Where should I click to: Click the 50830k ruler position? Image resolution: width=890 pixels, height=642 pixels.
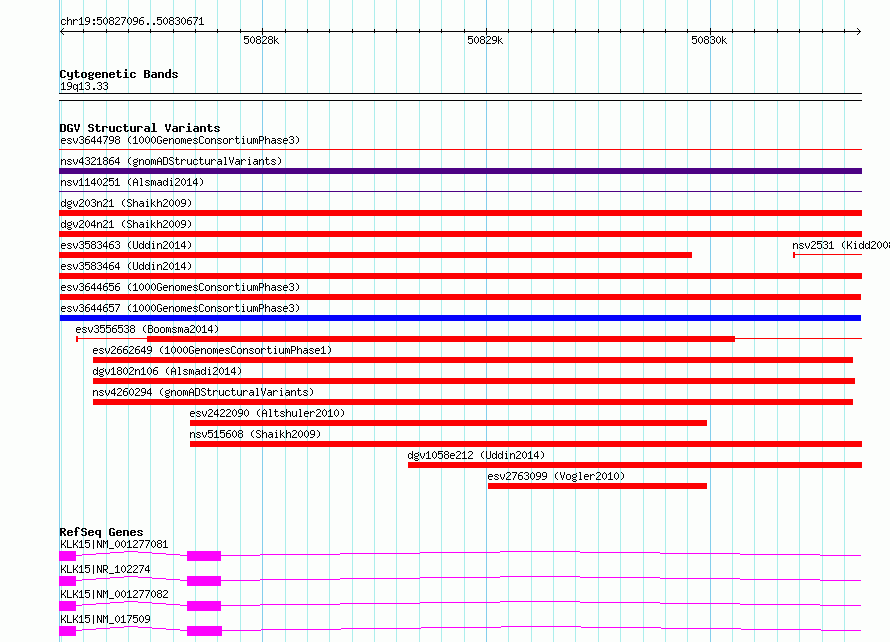(x=709, y=40)
